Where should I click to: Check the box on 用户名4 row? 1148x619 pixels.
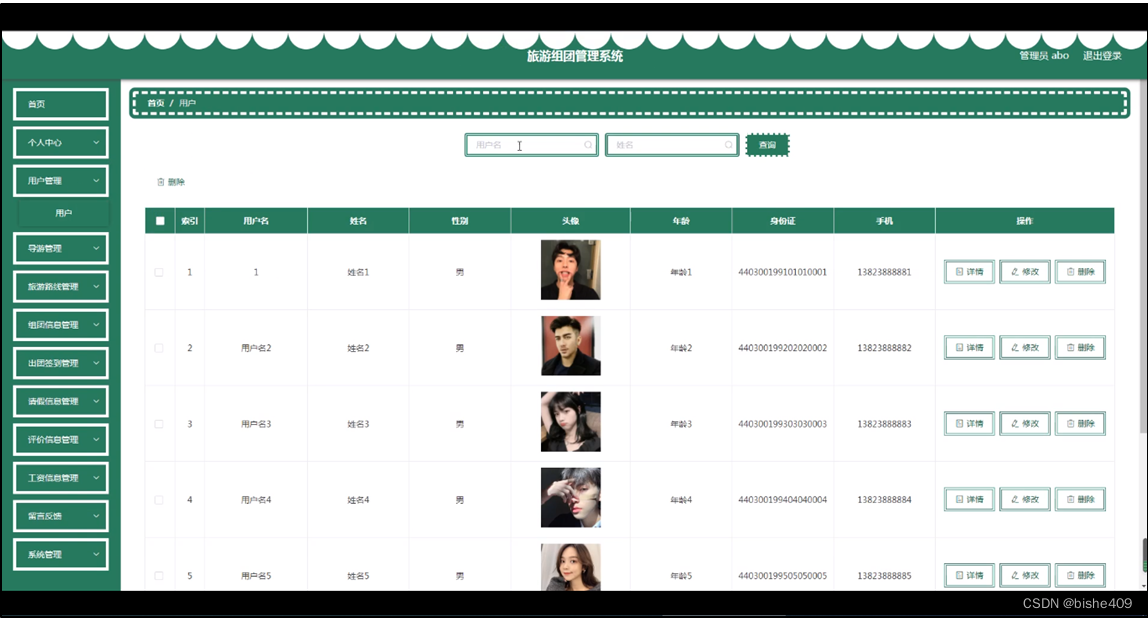pos(159,500)
